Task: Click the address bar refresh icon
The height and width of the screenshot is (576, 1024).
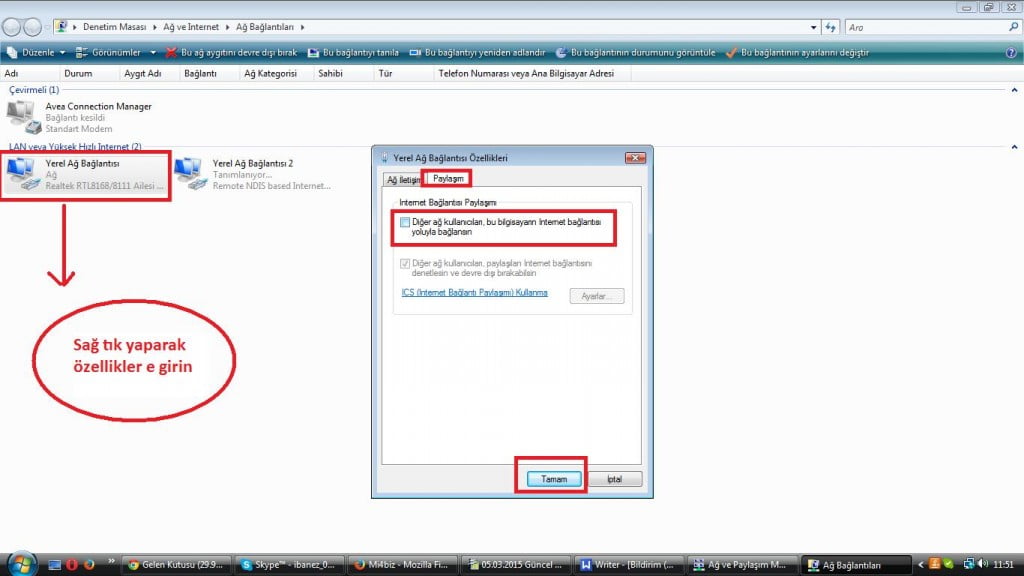Action: pyautogui.click(x=830, y=26)
